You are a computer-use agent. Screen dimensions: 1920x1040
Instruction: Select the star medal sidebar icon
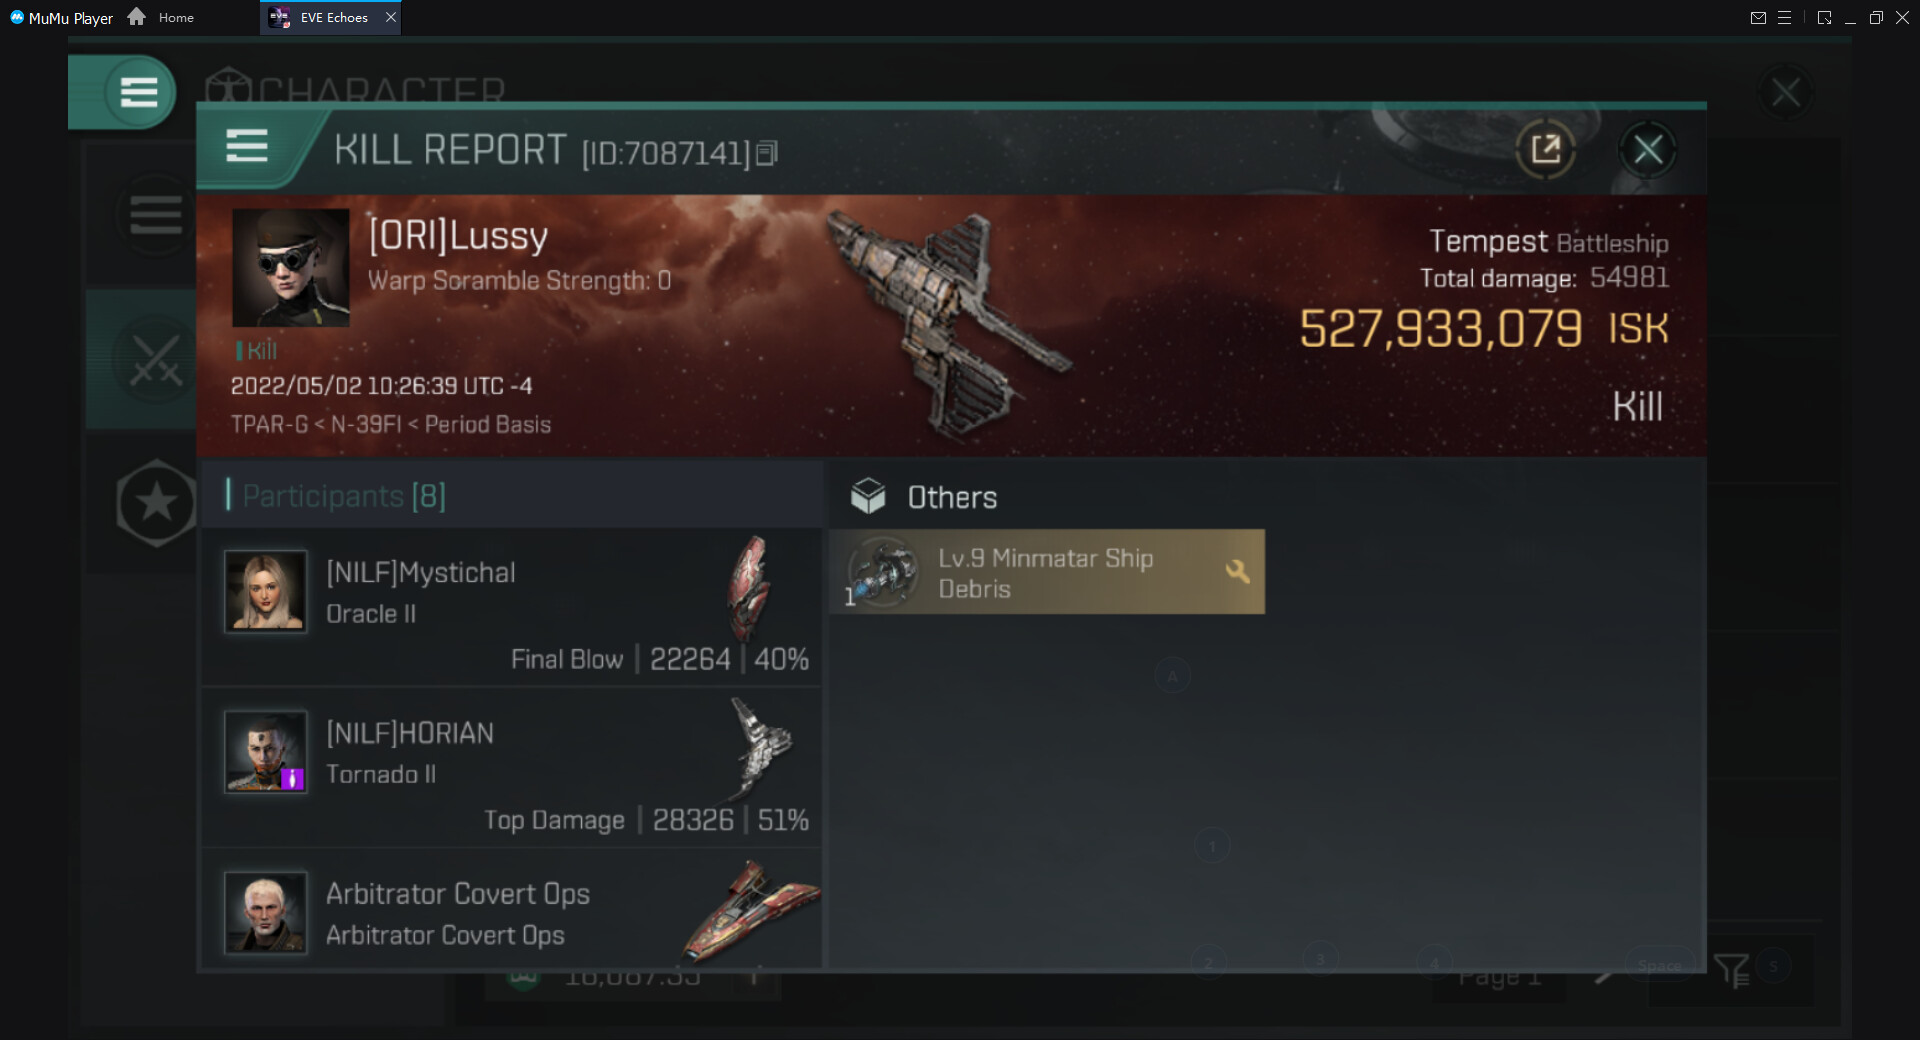tap(156, 503)
